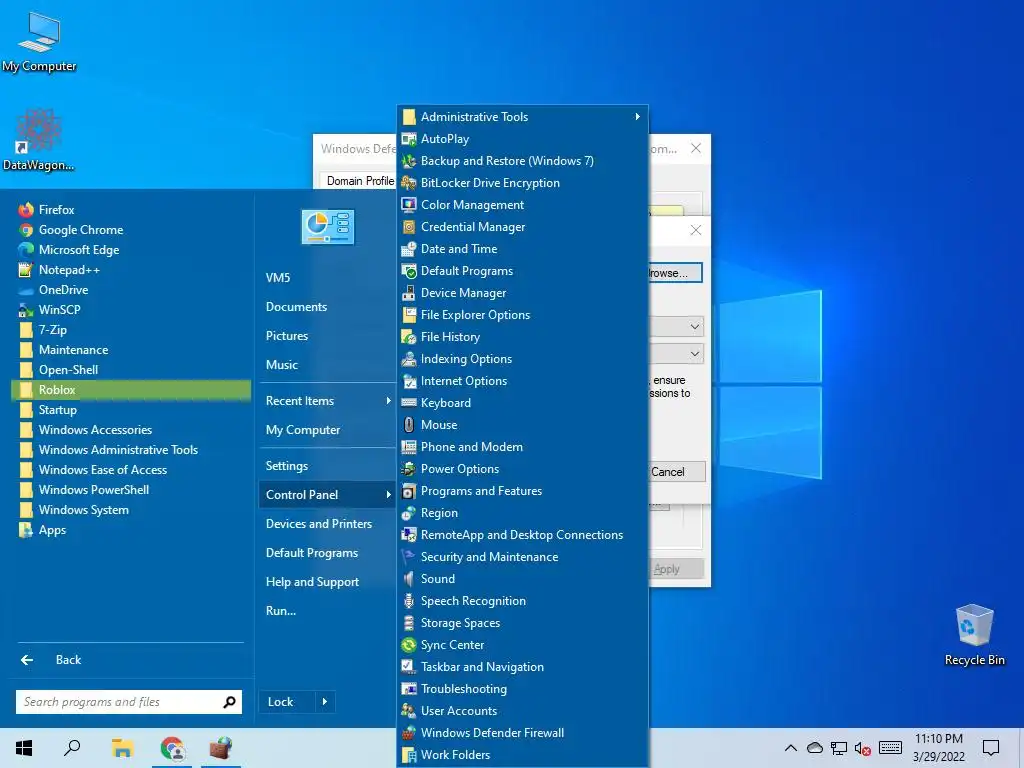The width and height of the screenshot is (1024, 768).
Task: Click the Search programs and files box
Action: 129,702
